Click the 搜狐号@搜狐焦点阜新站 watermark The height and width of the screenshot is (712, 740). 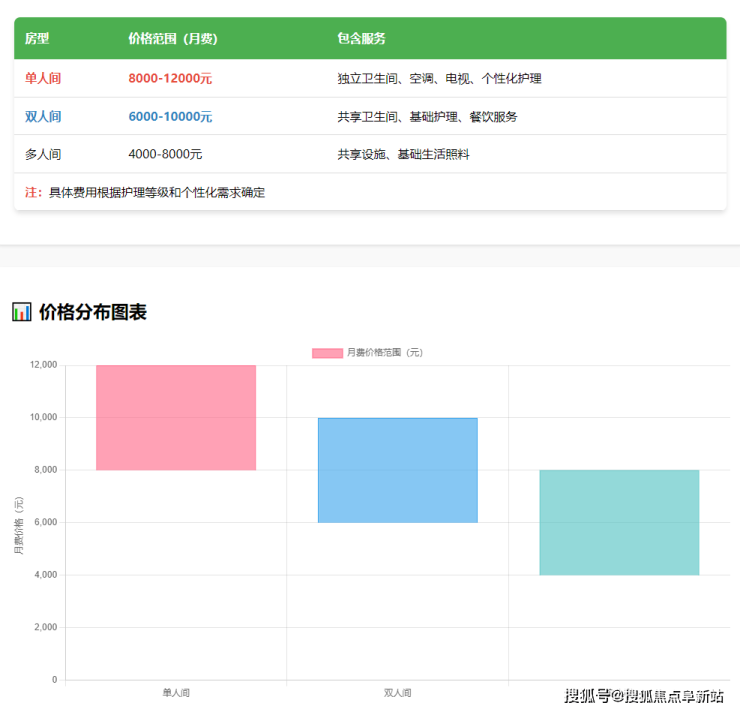click(x=644, y=696)
